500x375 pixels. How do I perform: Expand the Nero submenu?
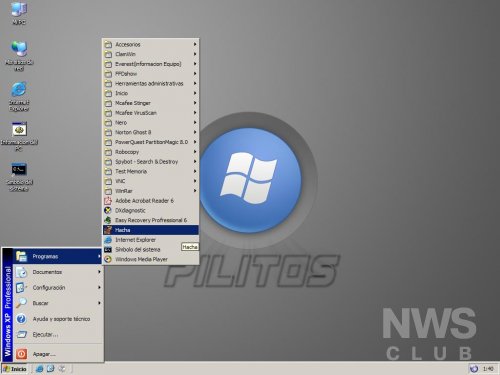[x=151, y=122]
